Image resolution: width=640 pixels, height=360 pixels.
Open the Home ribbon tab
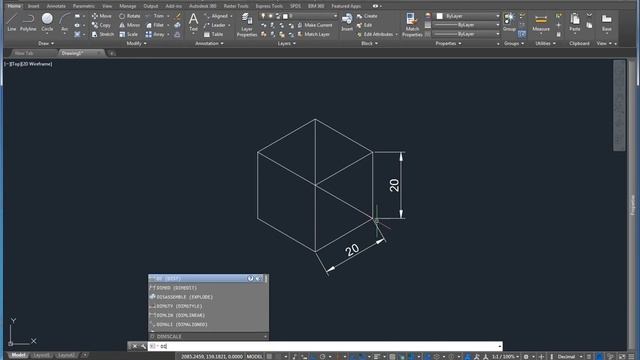click(x=14, y=6)
